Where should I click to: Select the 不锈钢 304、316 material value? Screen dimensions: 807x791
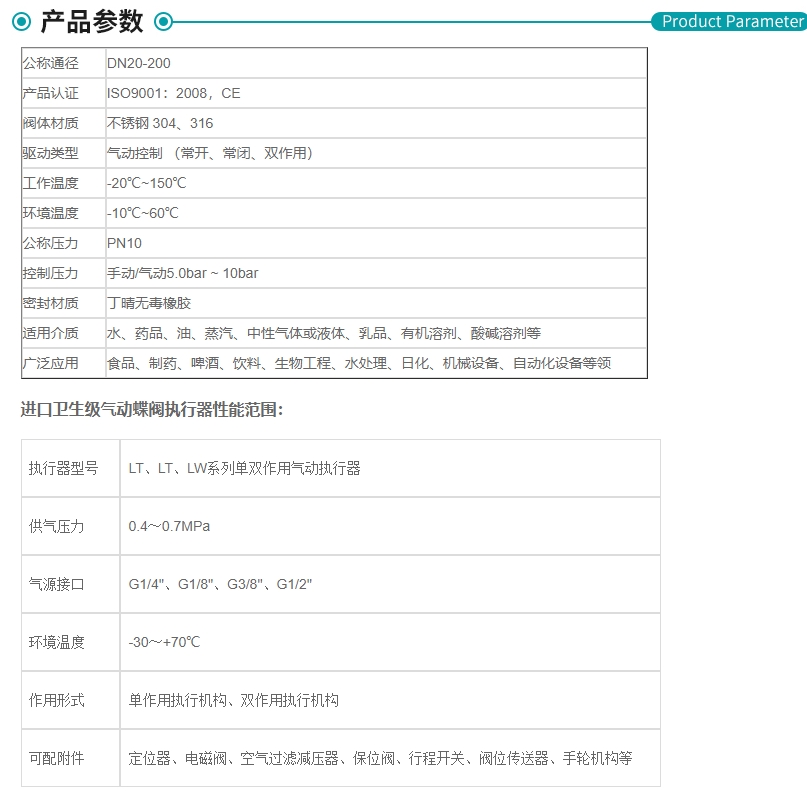[160, 123]
